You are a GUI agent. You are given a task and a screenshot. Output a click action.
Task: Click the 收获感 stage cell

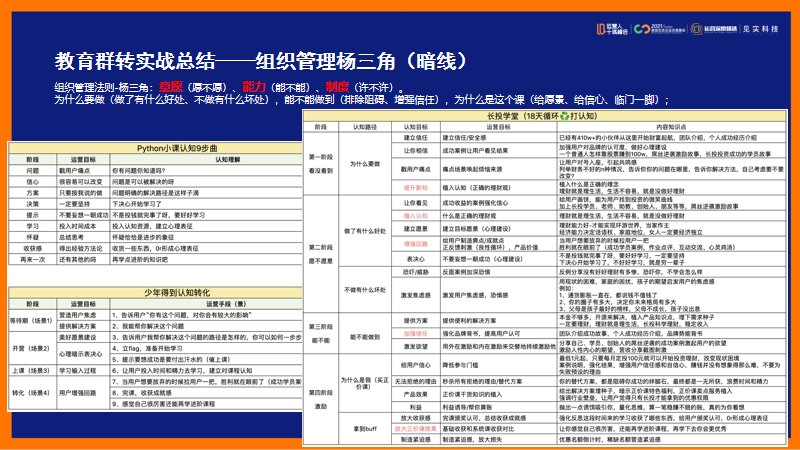[33, 248]
